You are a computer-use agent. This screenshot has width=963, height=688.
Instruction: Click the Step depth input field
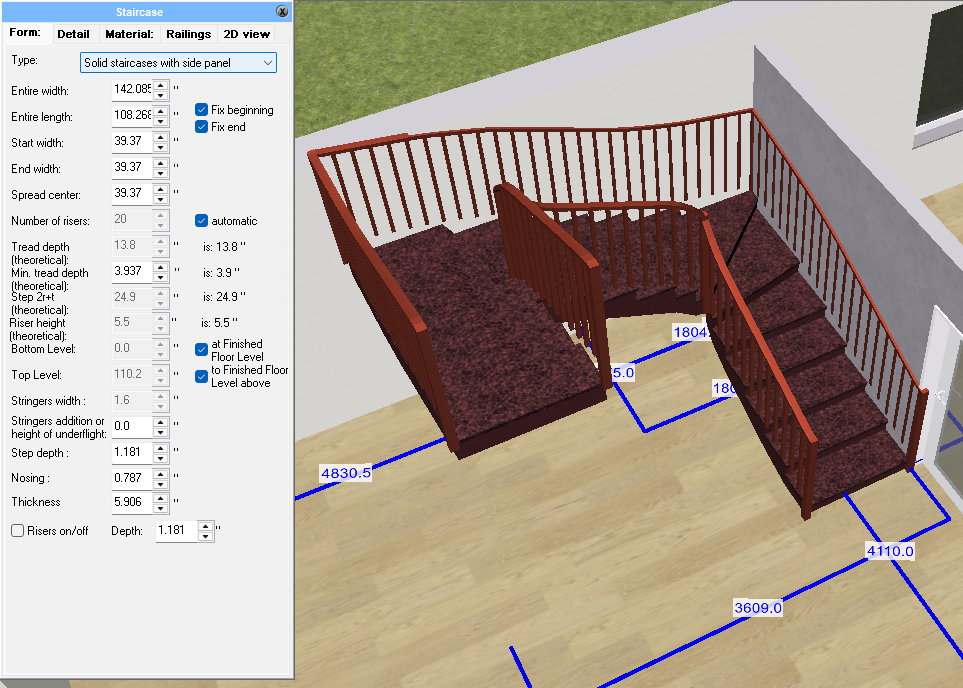point(132,453)
